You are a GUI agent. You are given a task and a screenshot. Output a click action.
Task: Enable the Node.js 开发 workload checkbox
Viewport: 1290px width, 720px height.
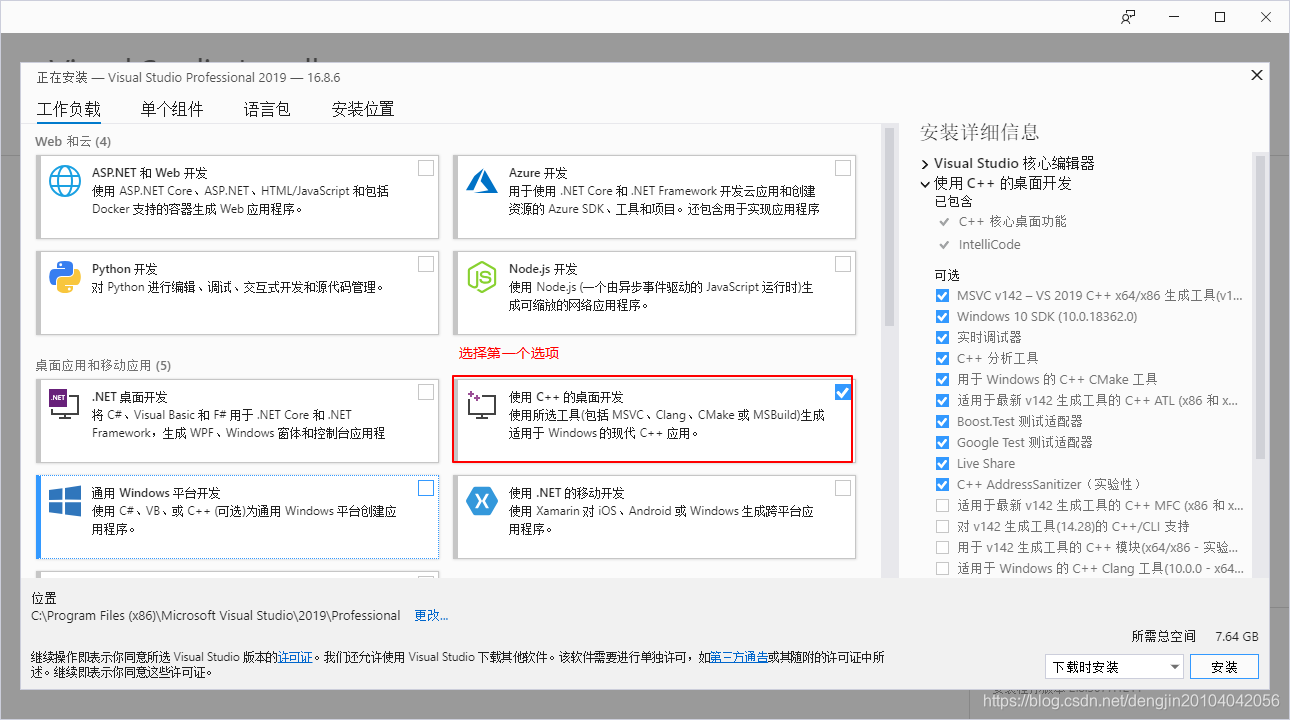[843, 264]
